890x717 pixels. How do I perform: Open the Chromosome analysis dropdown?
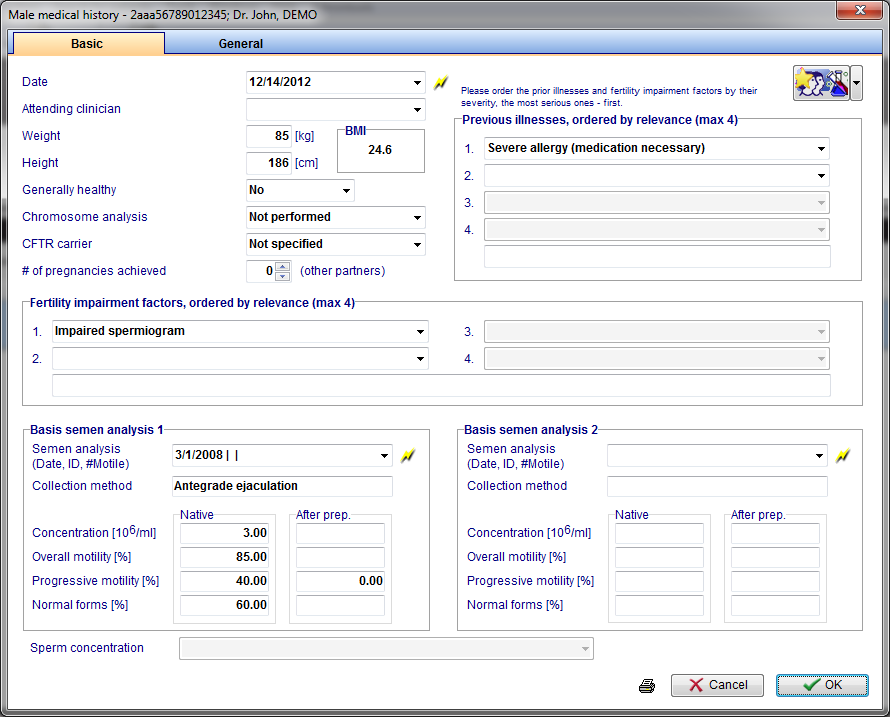pyautogui.click(x=417, y=217)
